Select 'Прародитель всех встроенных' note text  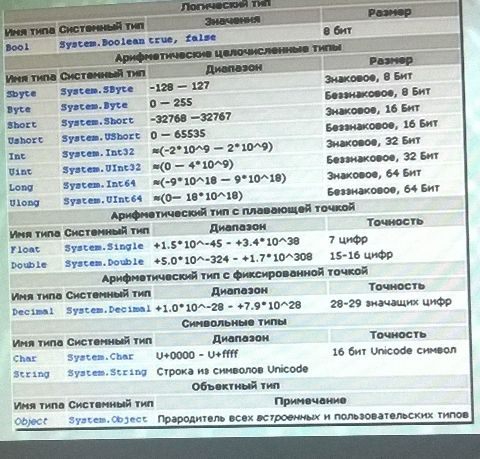238,418
